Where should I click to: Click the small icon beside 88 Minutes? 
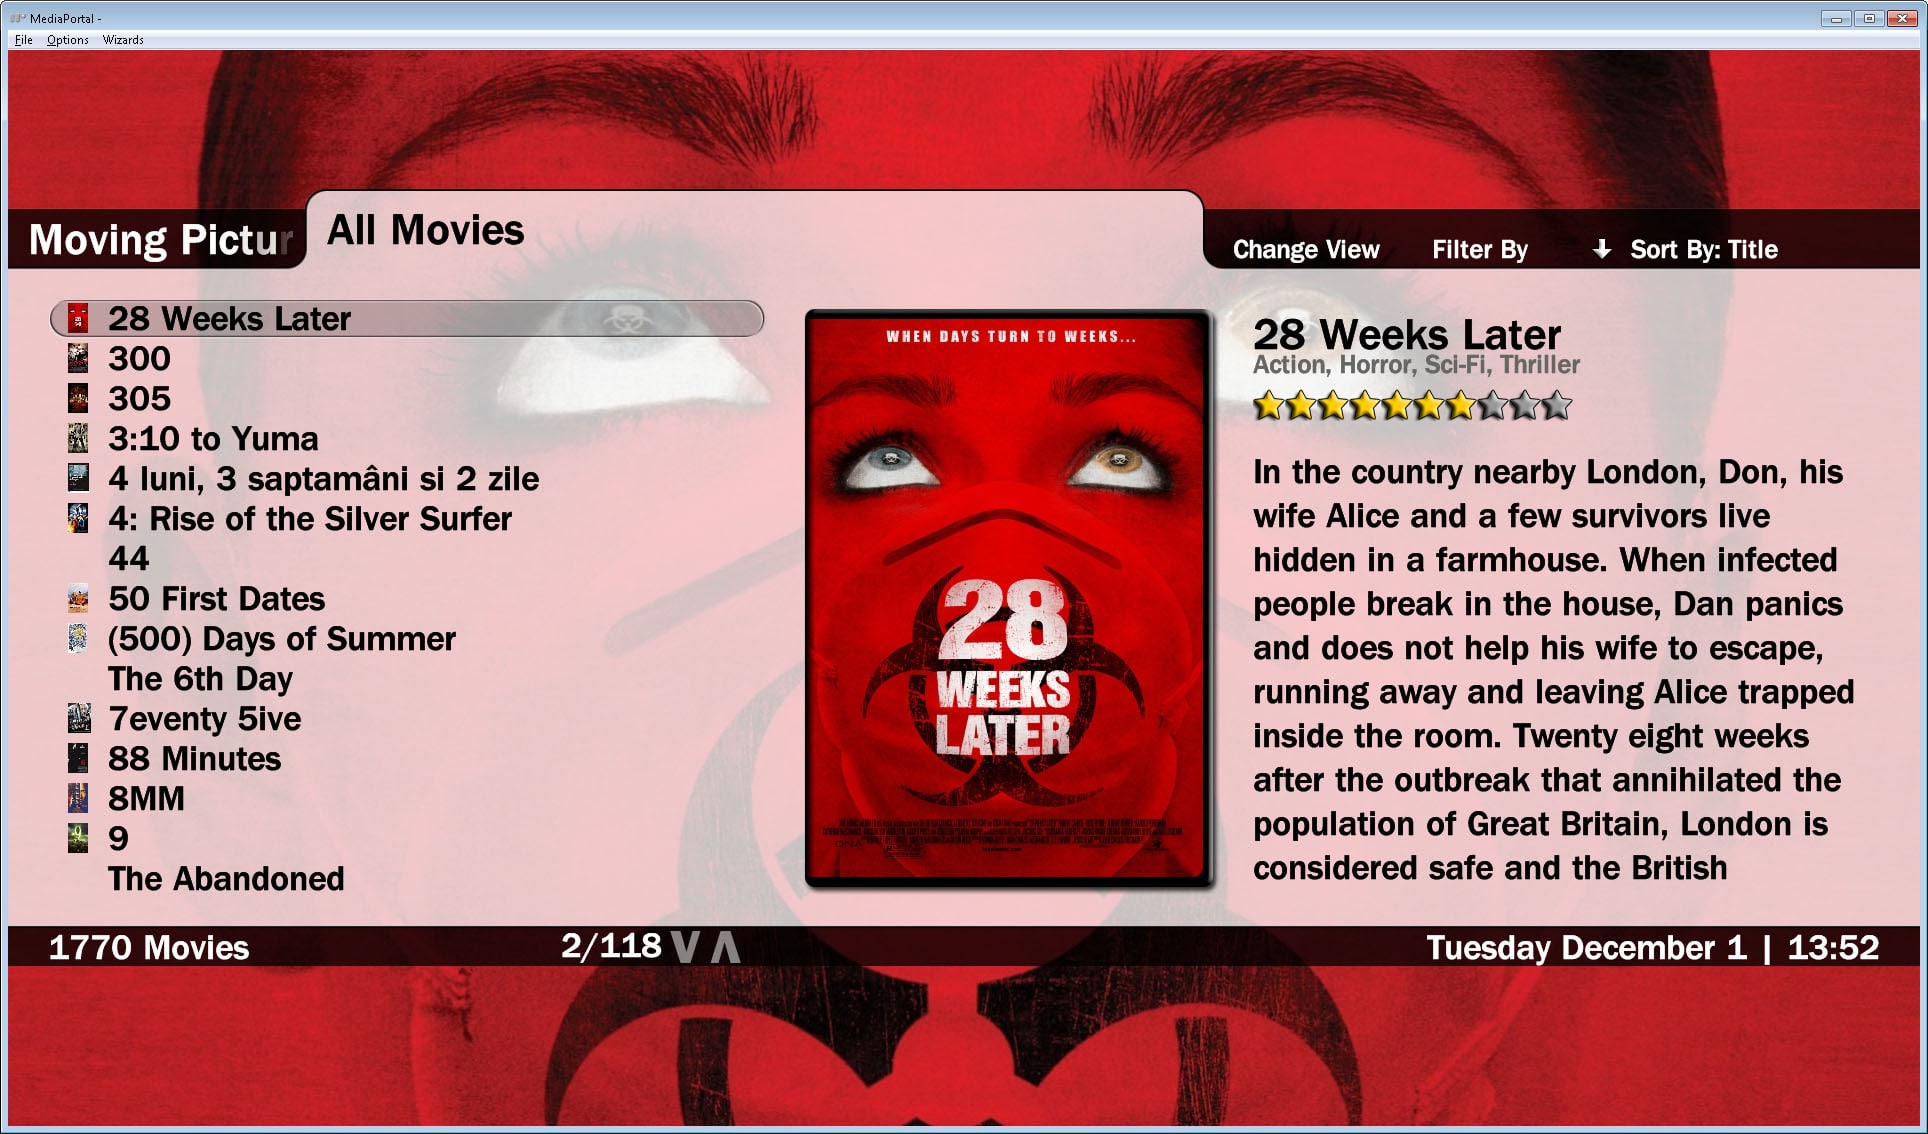tap(77, 758)
